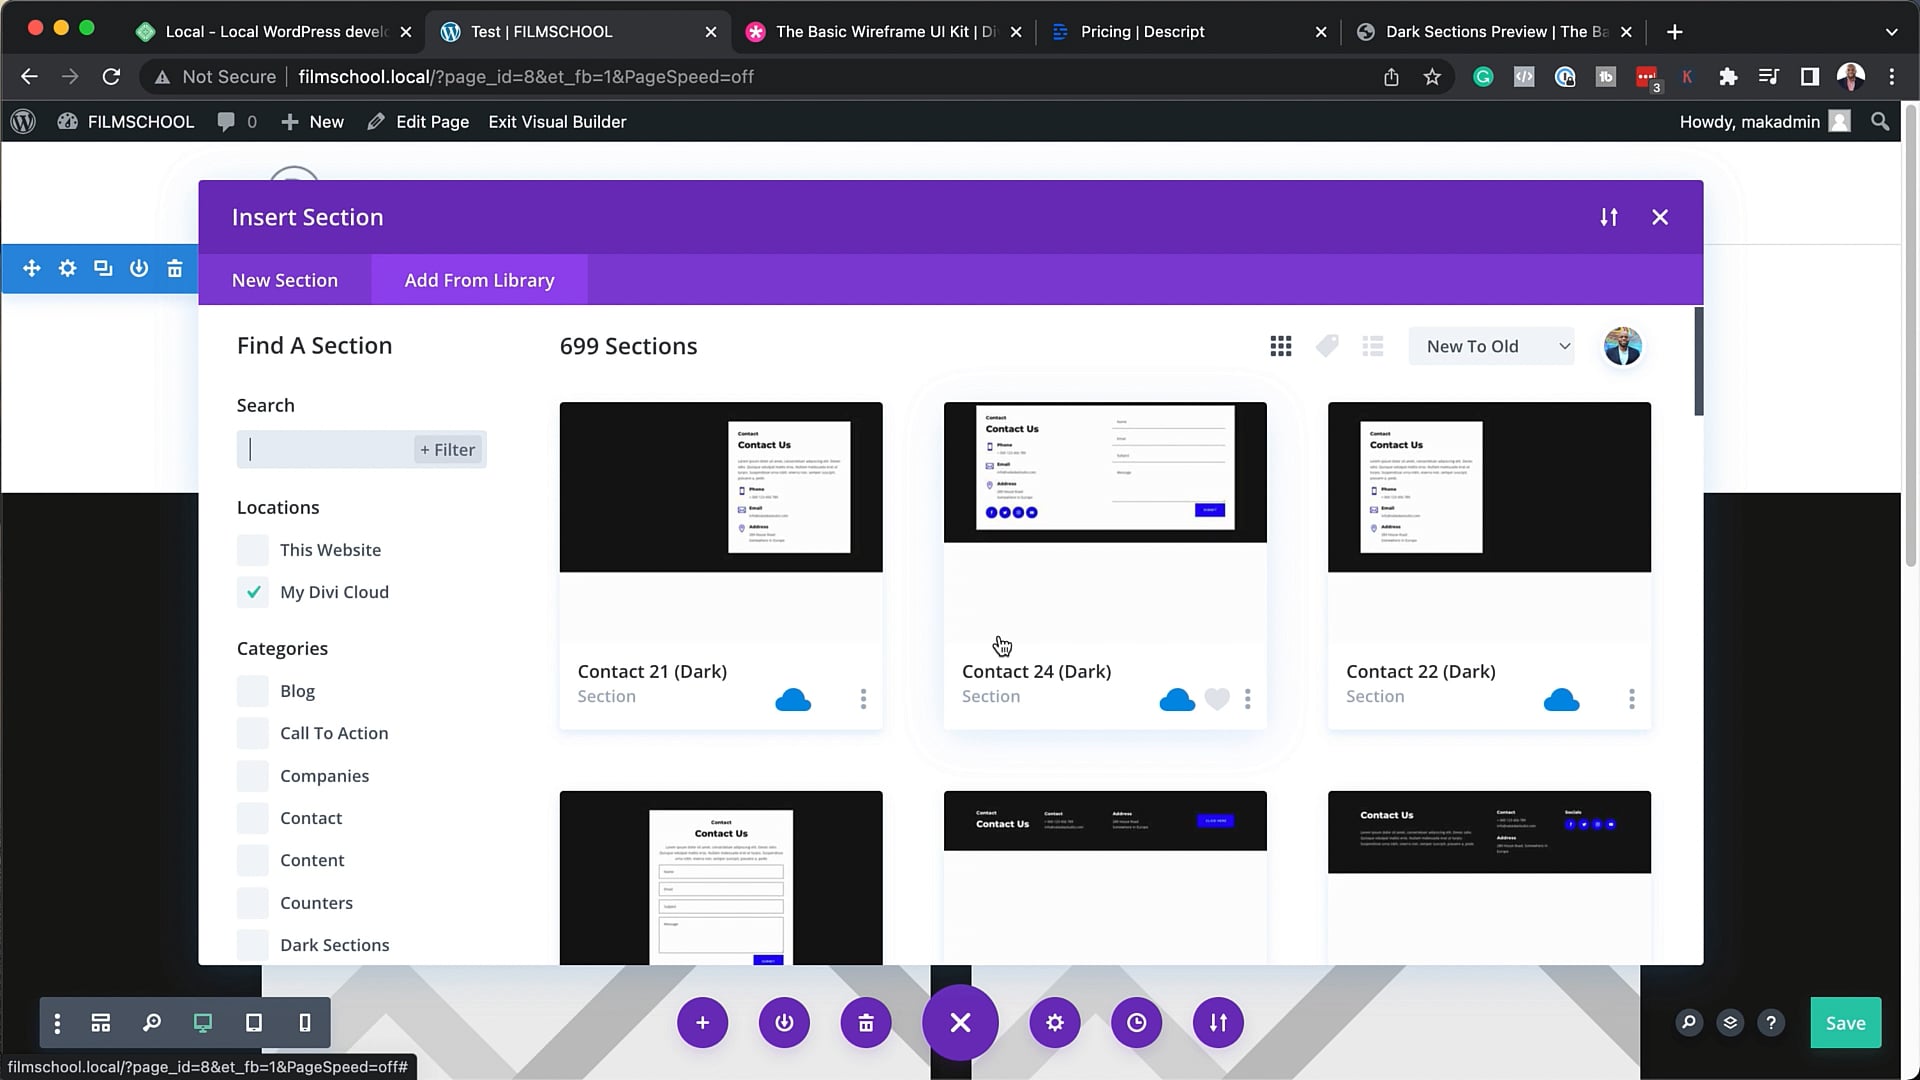Click Edit Page in admin bar

click(x=418, y=122)
